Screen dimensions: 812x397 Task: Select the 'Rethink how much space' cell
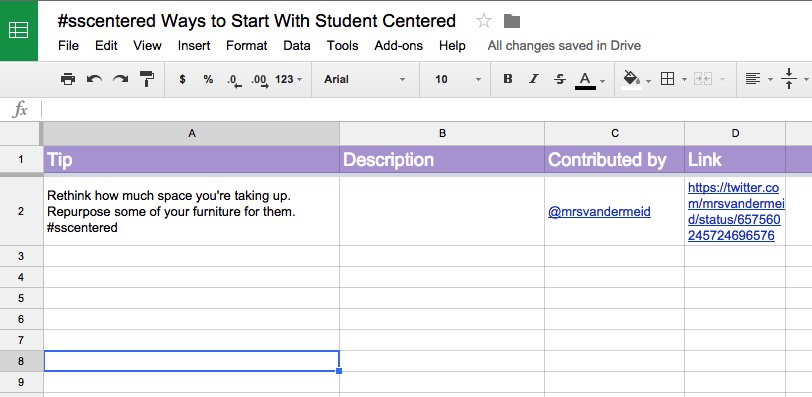(x=192, y=211)
